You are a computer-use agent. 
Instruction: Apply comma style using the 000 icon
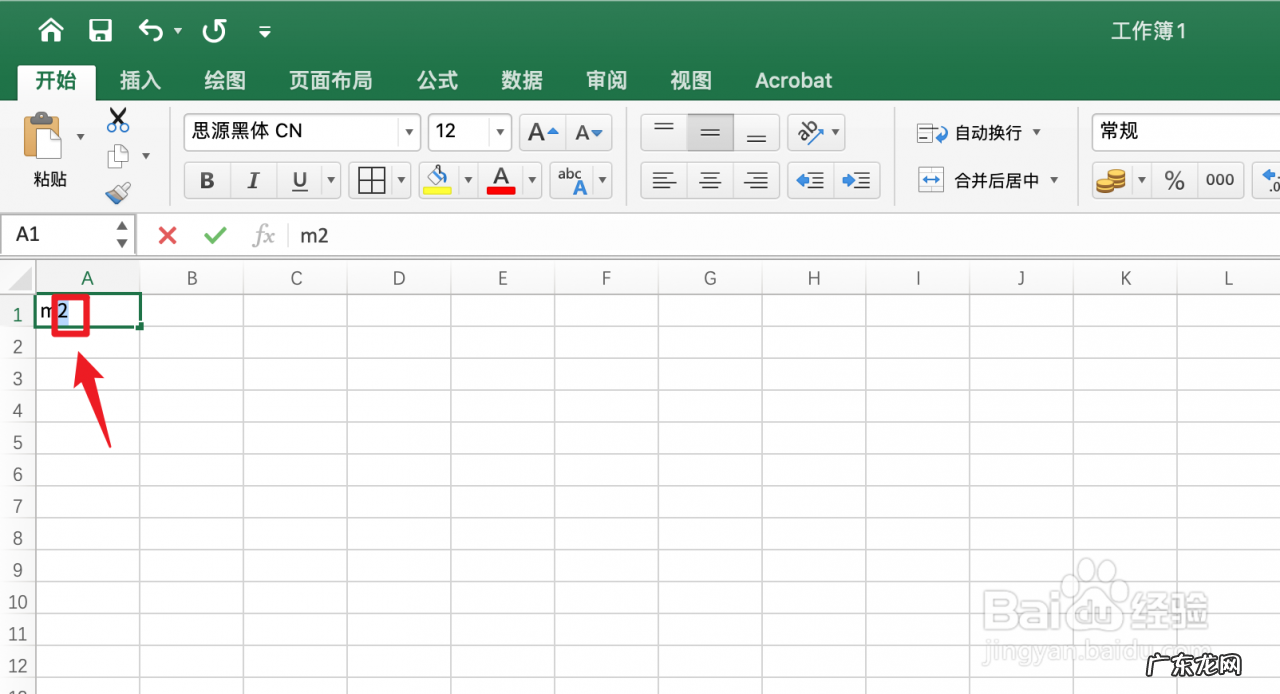point(1220,180)
